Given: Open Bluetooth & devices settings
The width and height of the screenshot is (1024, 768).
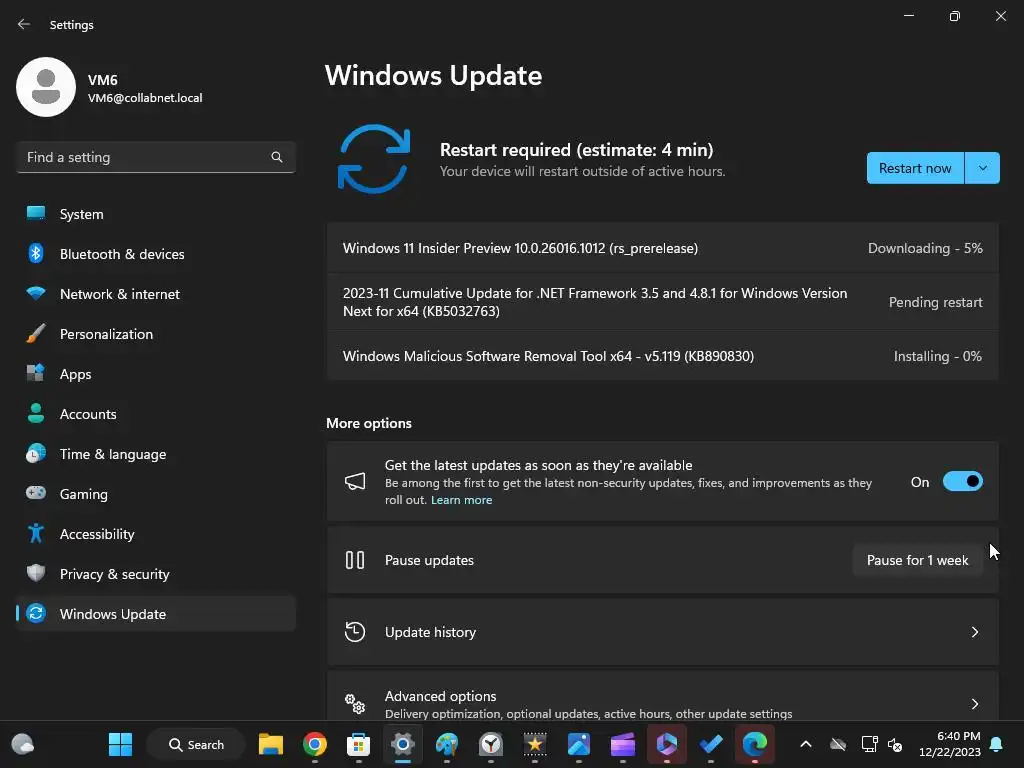Looking at the screenshot, I should (x=155, y=254).
